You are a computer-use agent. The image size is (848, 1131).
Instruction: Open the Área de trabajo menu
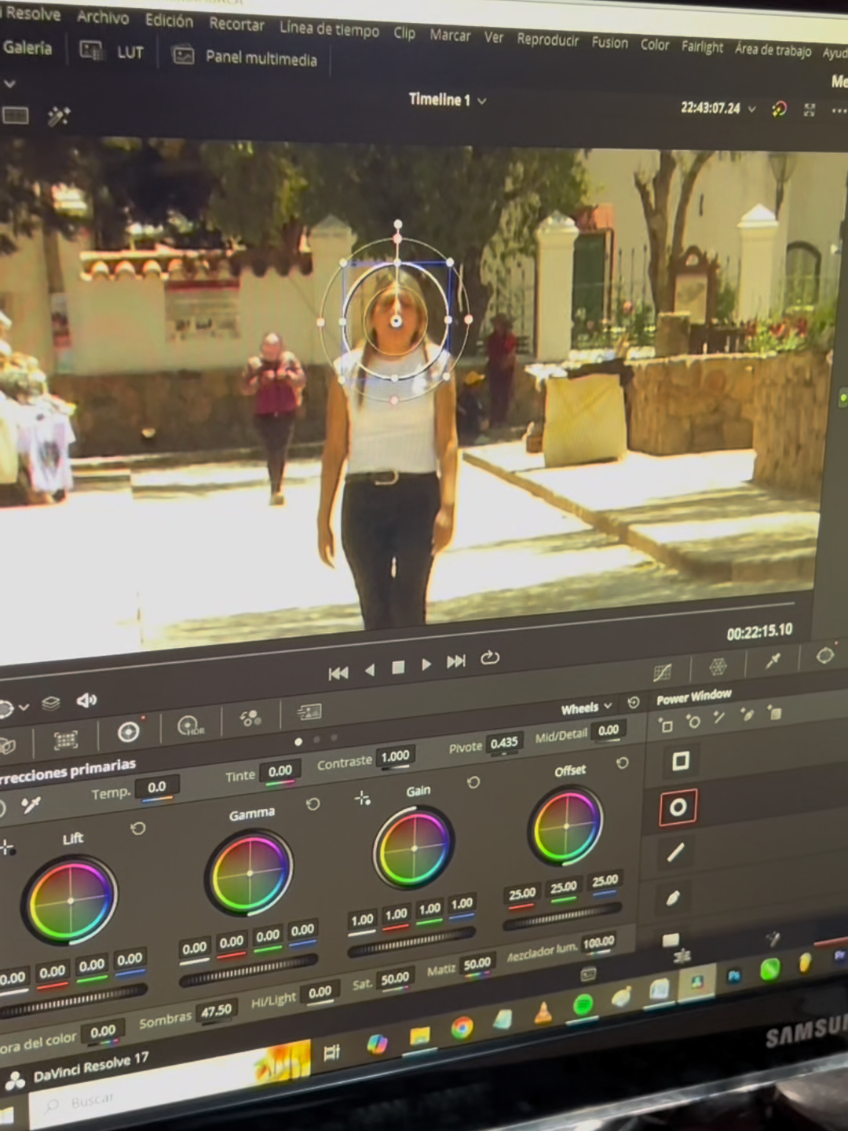(772, 50)
